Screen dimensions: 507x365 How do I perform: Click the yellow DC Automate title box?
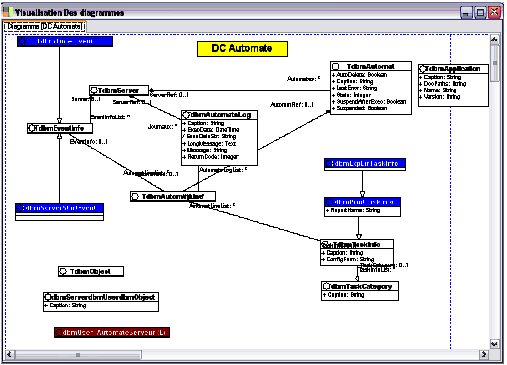242,49
